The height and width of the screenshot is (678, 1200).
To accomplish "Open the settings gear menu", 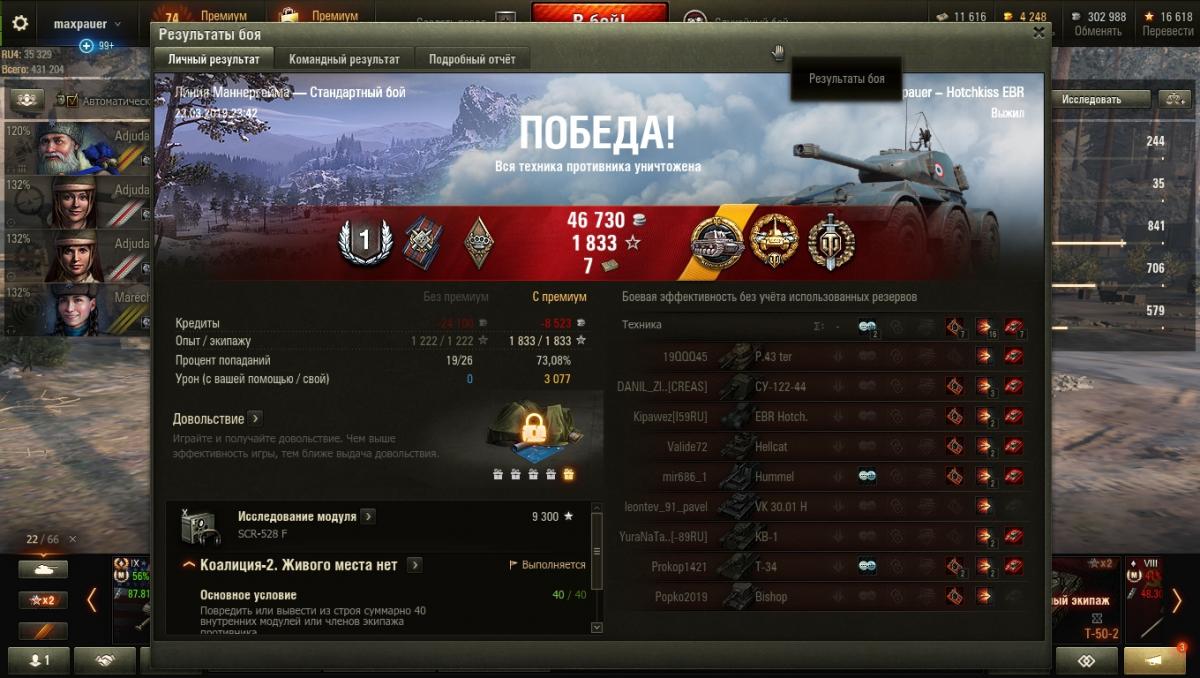I will click(x=20, y=23).
